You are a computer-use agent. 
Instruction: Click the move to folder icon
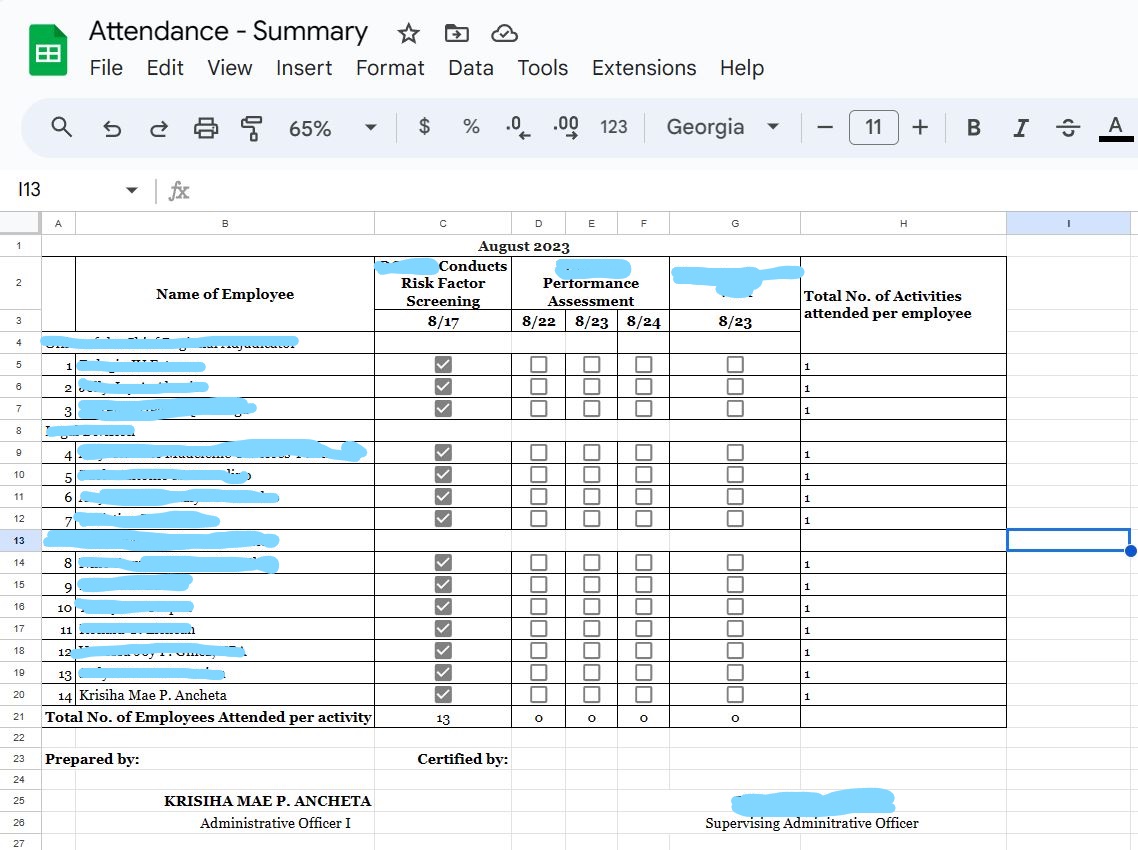(456, 34)
